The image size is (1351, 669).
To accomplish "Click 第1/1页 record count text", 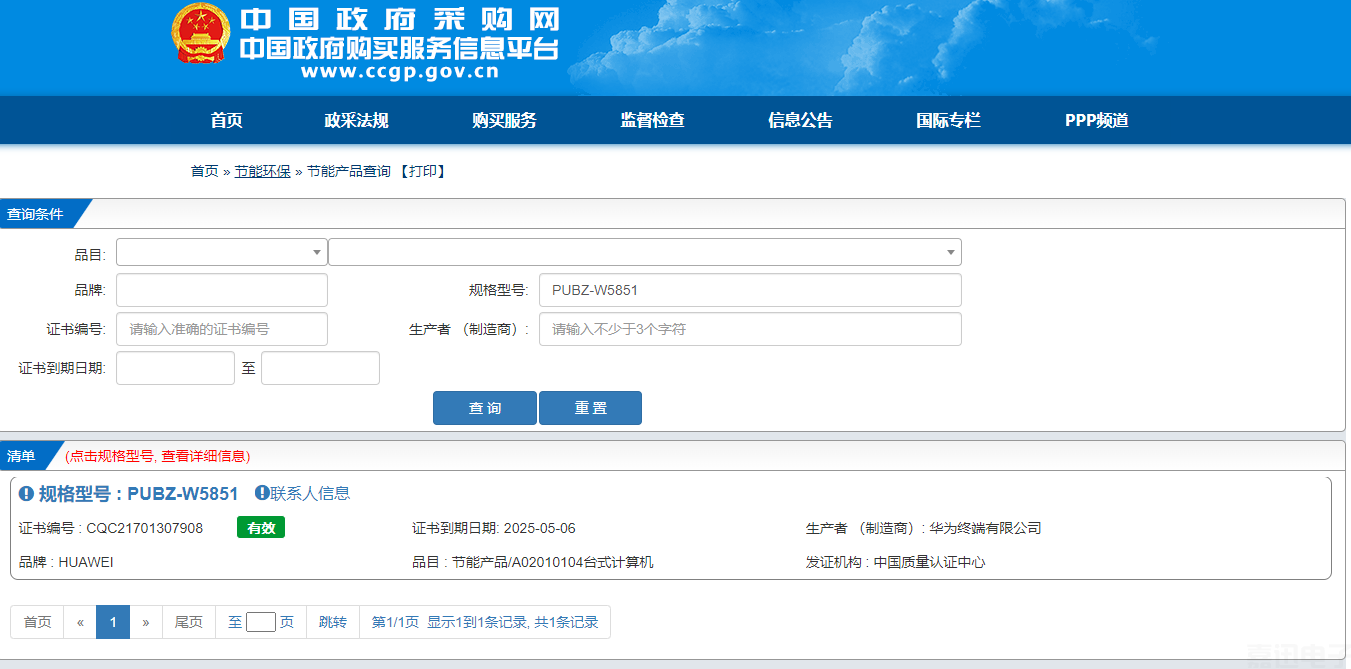I will (x=485, y=622).
